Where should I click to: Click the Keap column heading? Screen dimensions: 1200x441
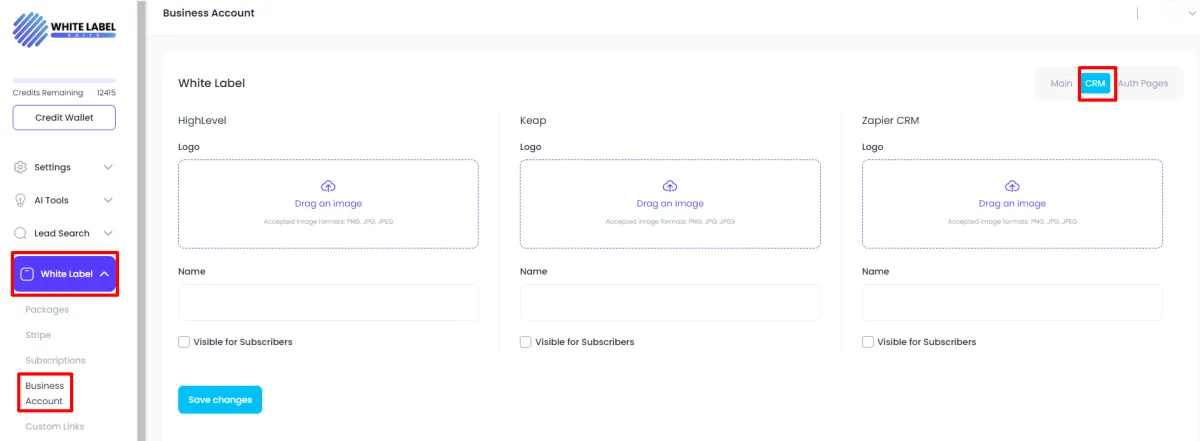(533, 121)
